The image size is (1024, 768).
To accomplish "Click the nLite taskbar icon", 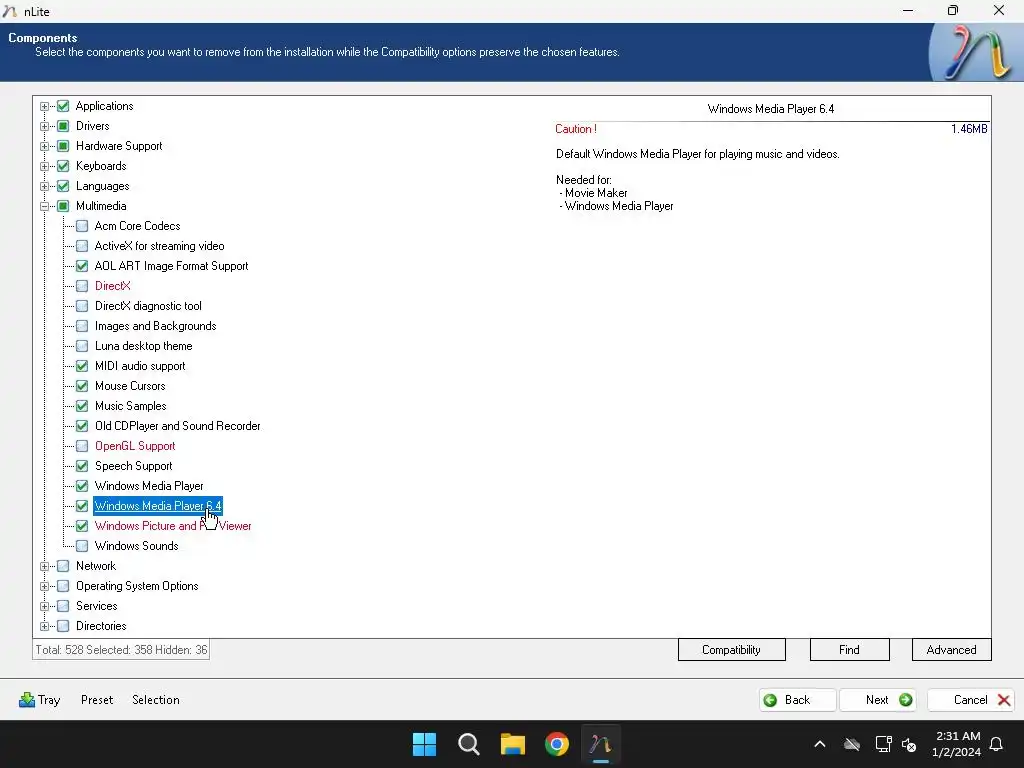I will (601, 744).
